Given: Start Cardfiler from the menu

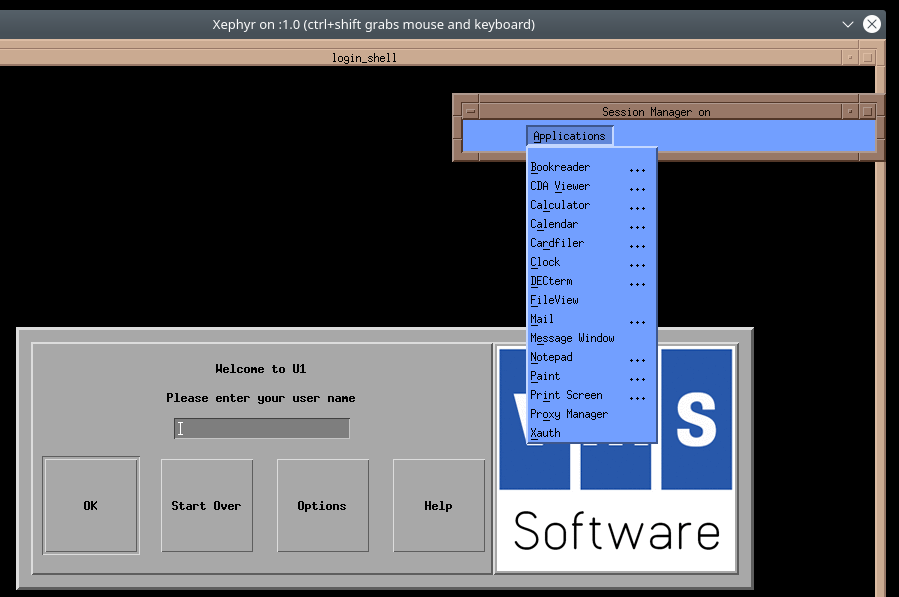Looking at the screenshot, I should tap(557, 243).
